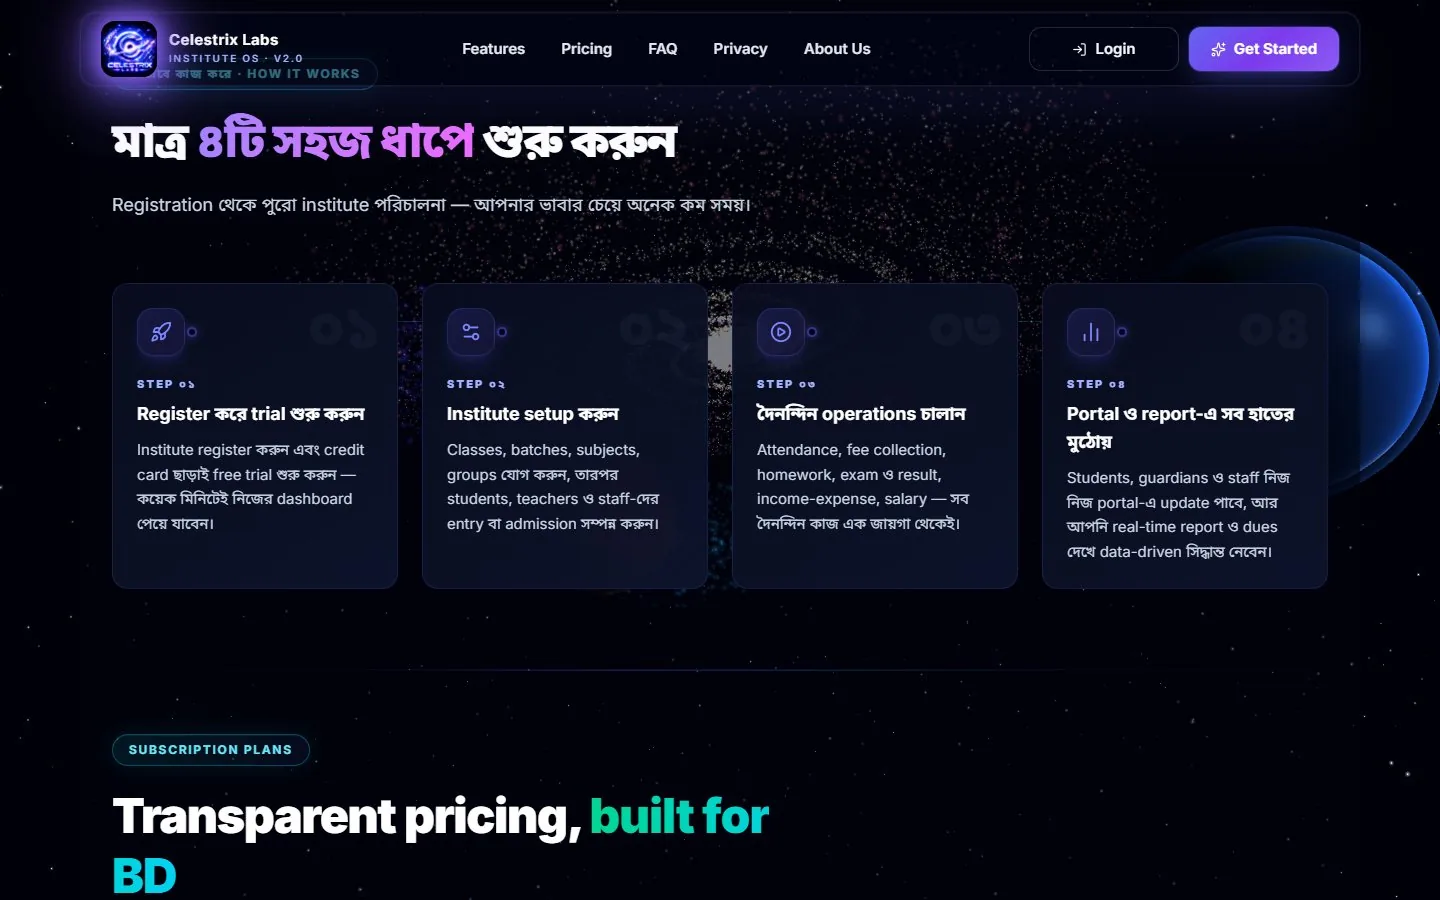The image size is (1440, 900).
Task: Select the Register trial step card heading
Action: [251, 414]
